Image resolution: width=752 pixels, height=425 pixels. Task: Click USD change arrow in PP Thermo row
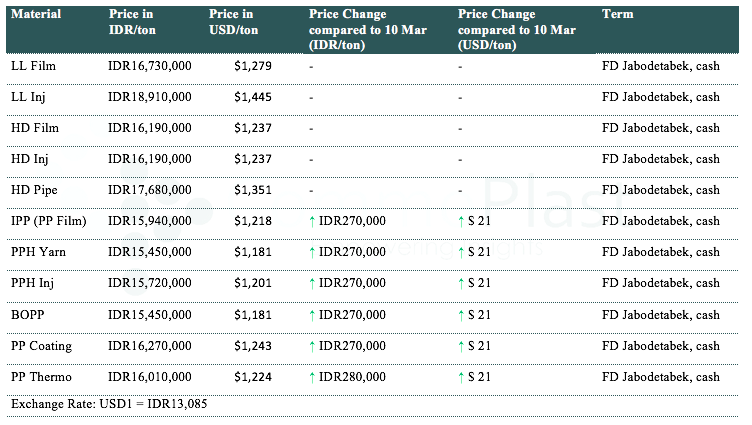click(461, 377)
